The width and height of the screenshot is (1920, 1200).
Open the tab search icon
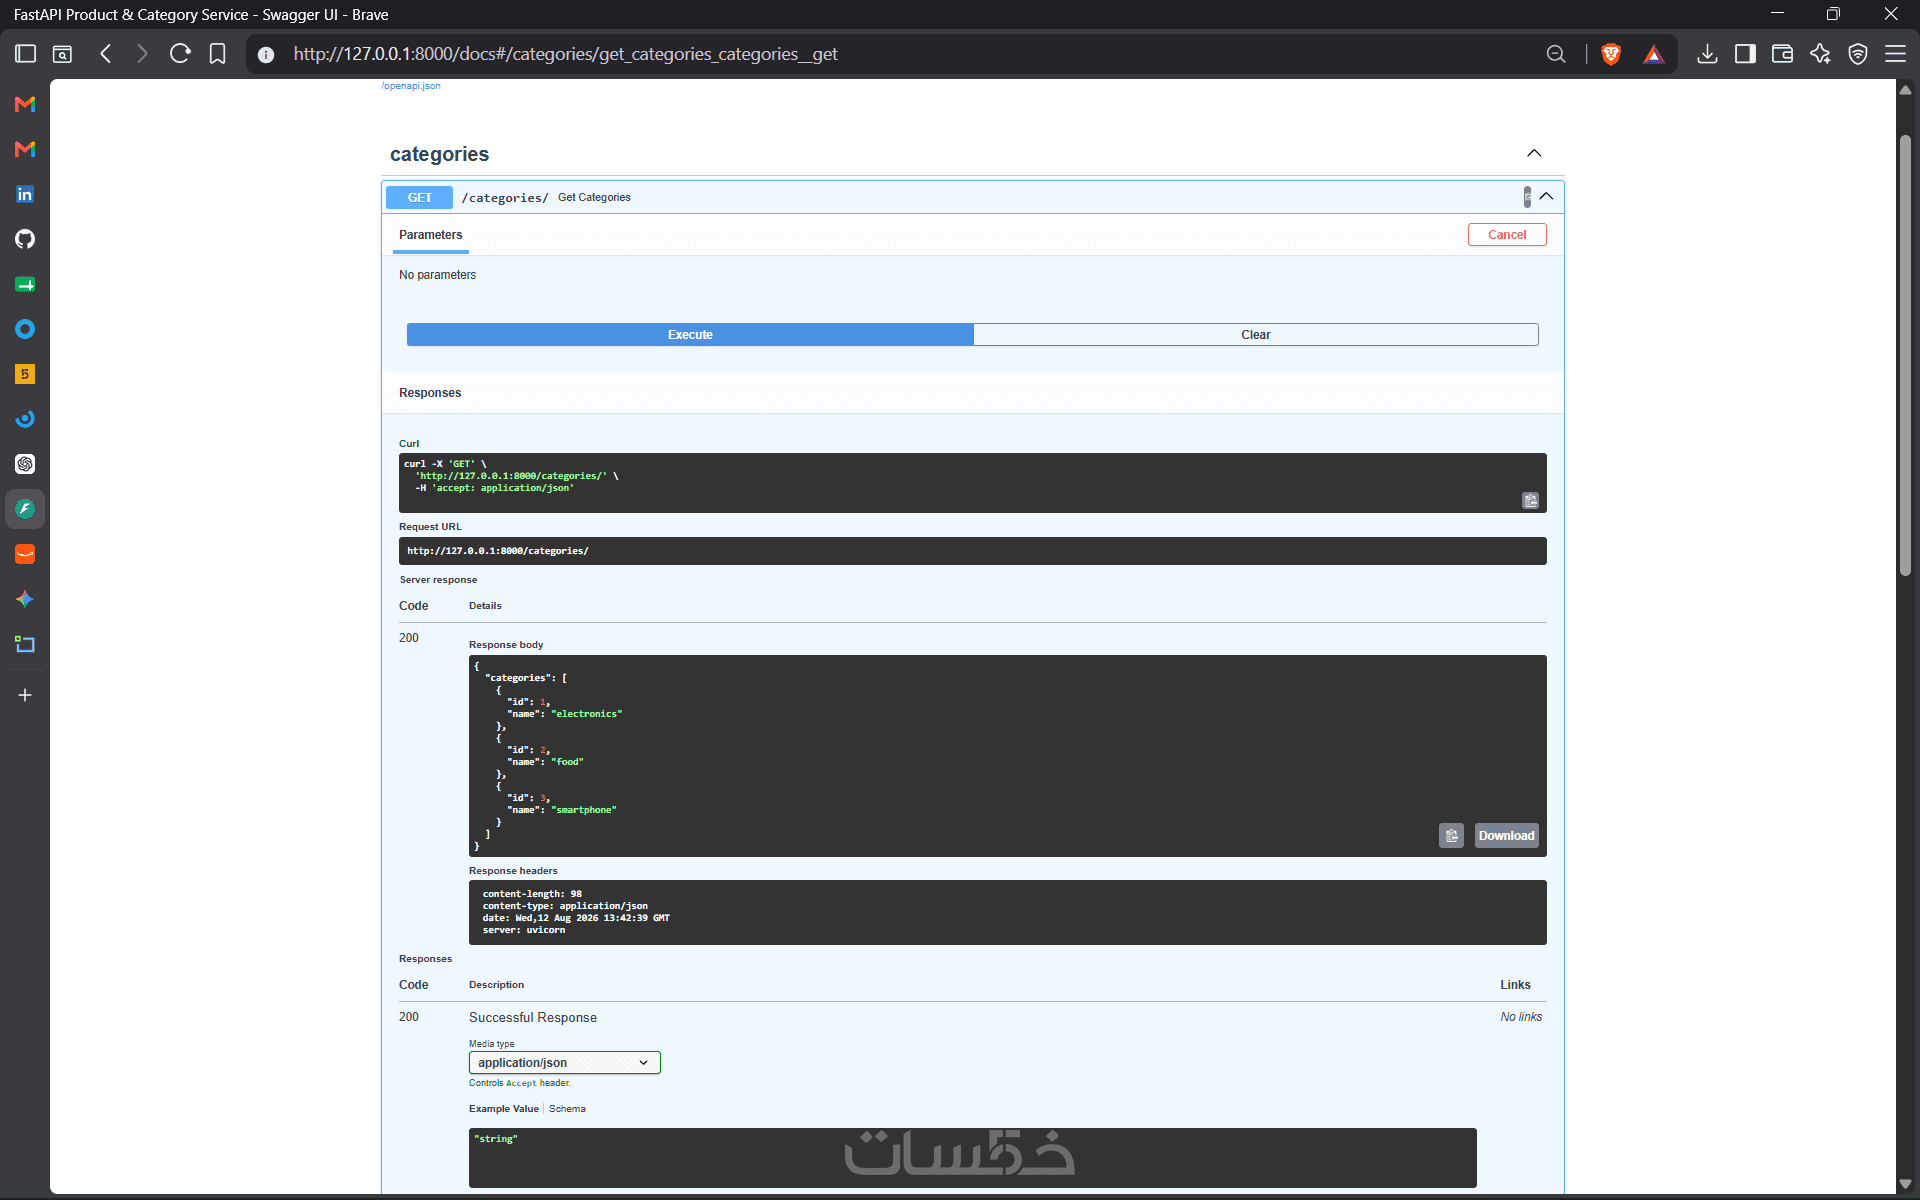coord(62,54)
